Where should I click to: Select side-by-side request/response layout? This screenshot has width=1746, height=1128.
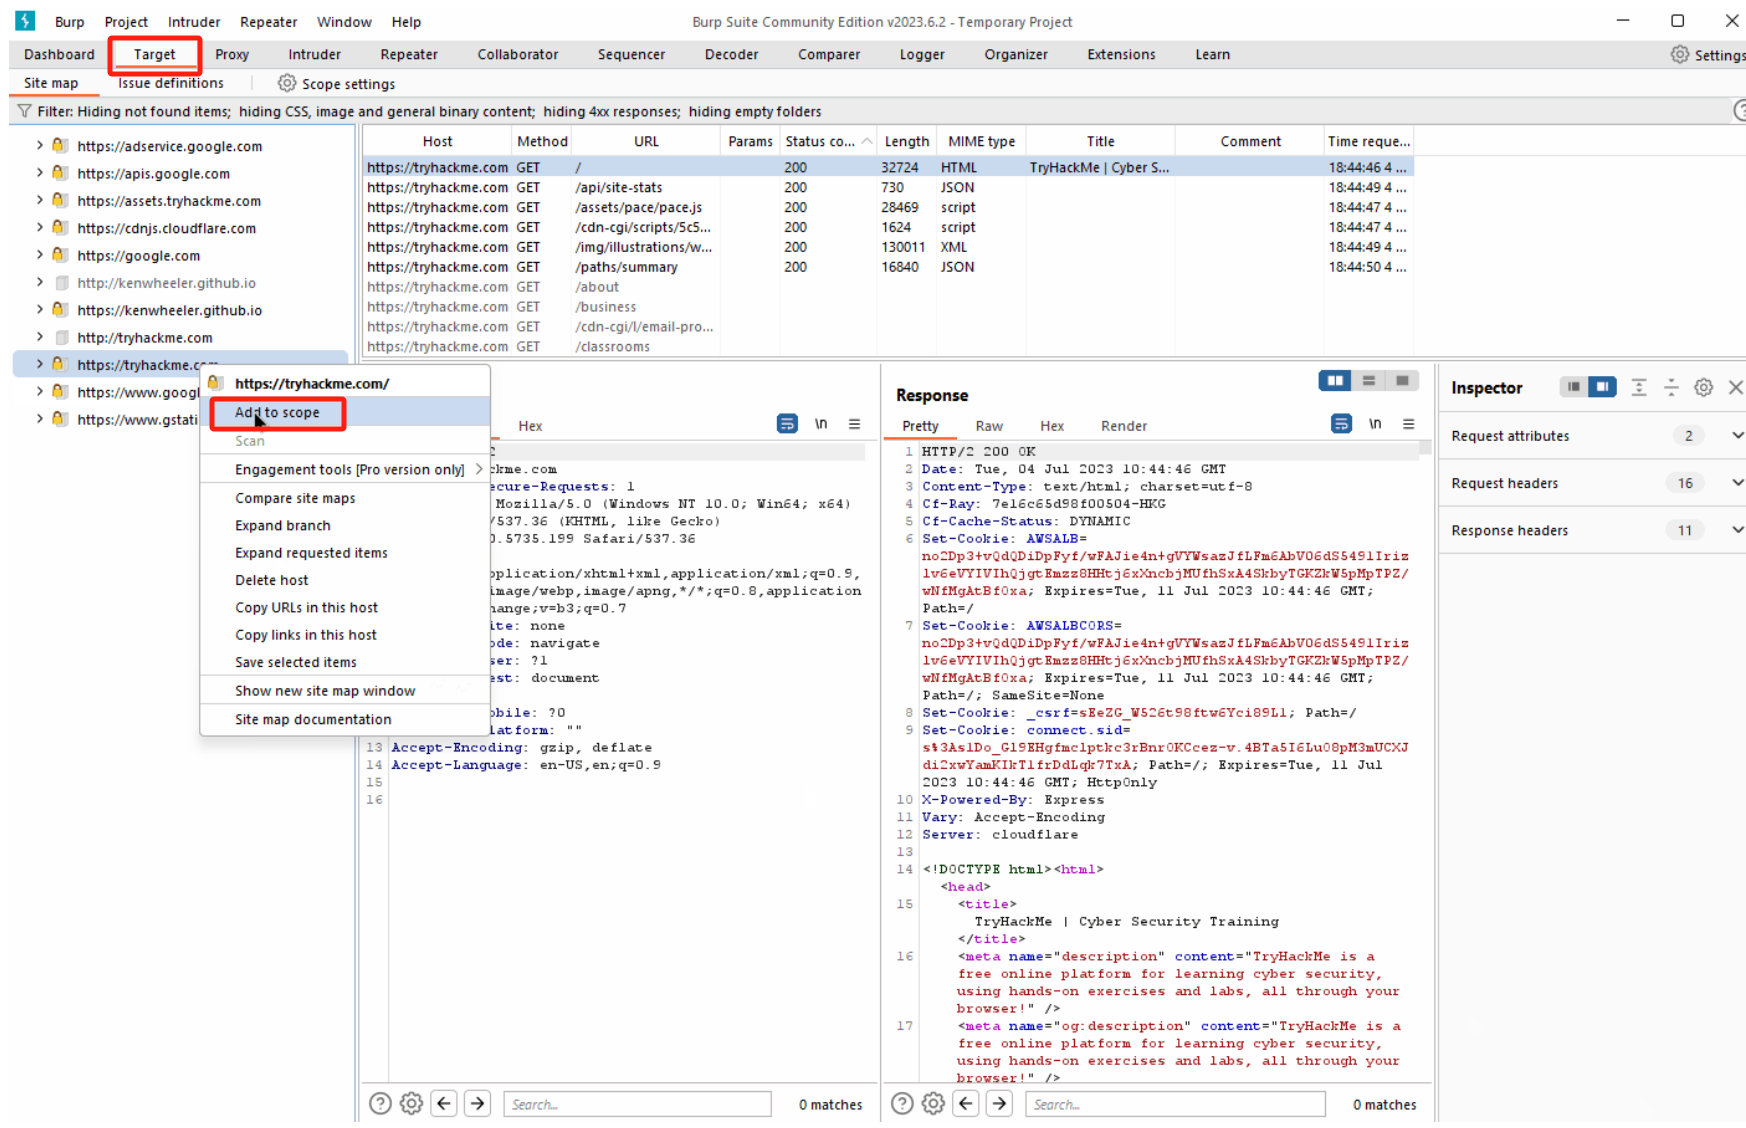(1335, 381)
